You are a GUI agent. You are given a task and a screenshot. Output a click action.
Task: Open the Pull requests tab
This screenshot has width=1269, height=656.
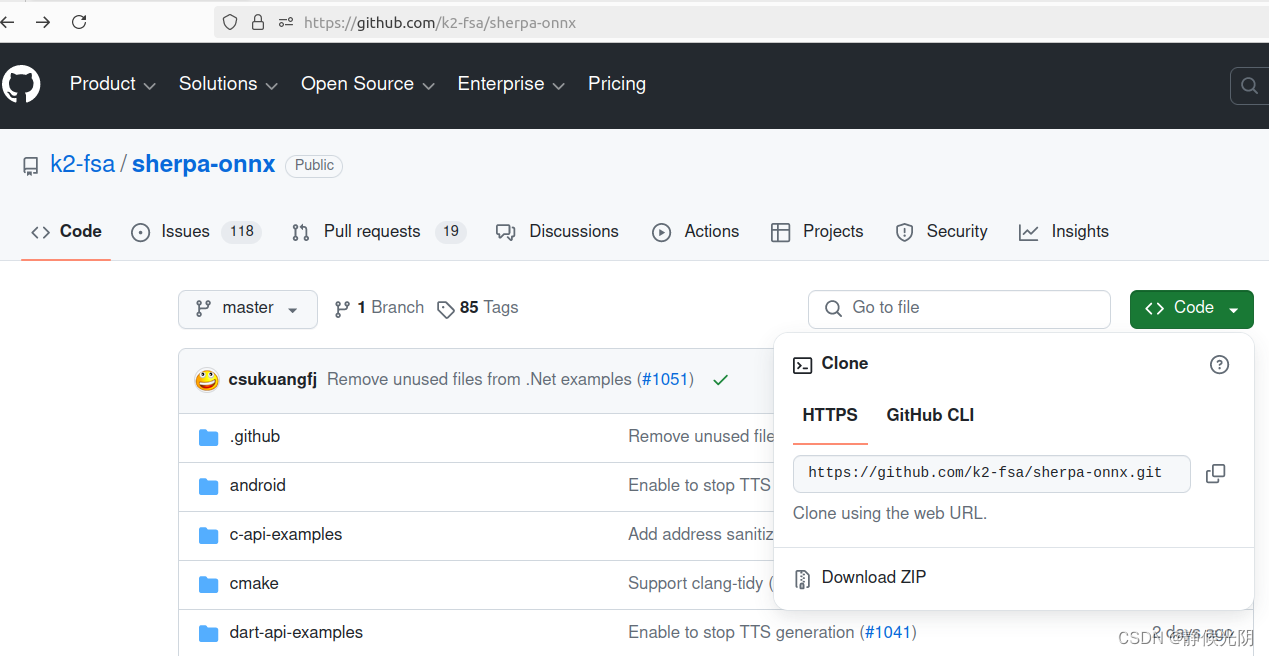coord(378,232)
